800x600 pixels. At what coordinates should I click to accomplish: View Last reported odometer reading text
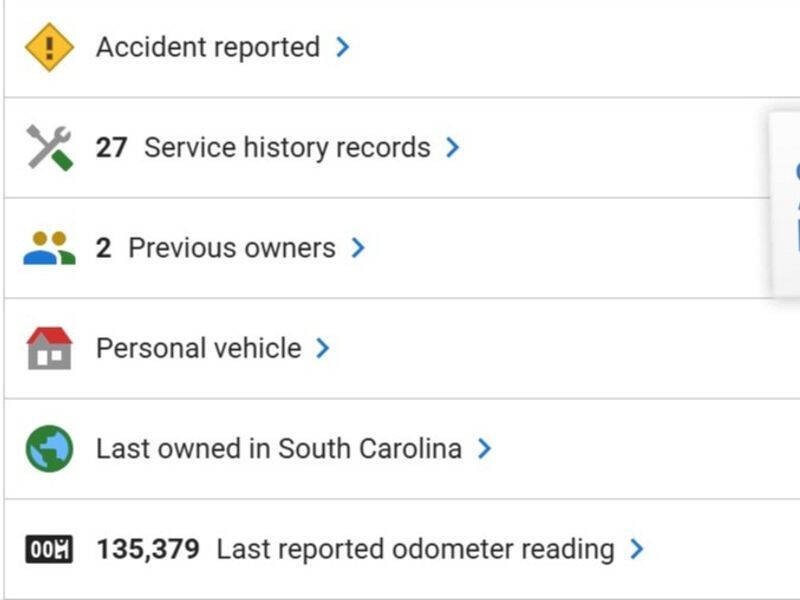(x=415, y=549)
